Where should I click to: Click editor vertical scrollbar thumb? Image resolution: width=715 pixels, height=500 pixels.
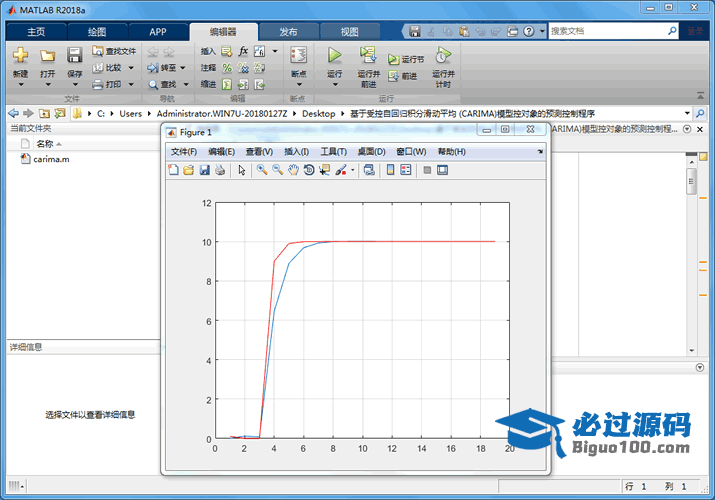click(x=691, y=181)
